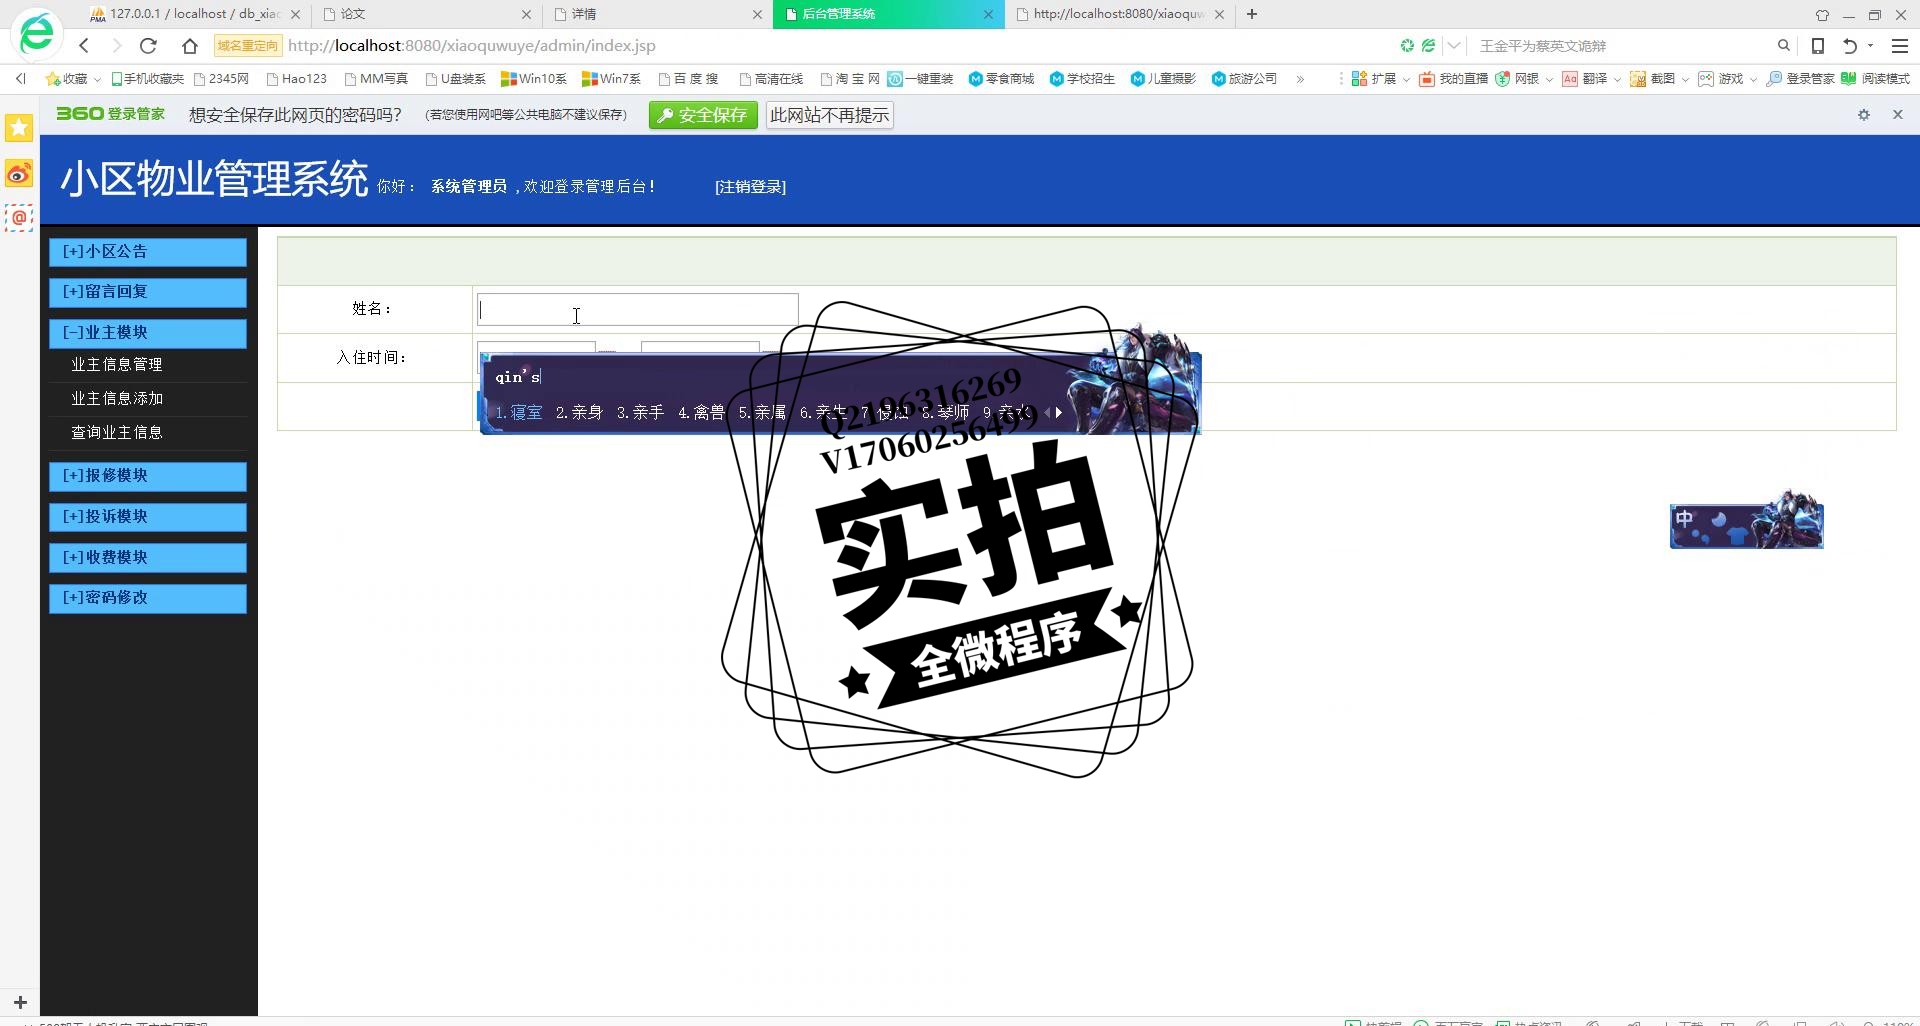Collapse the [-]业主模块 menu
This screenshot has height=1026, width=1920.
click(148, 333)
